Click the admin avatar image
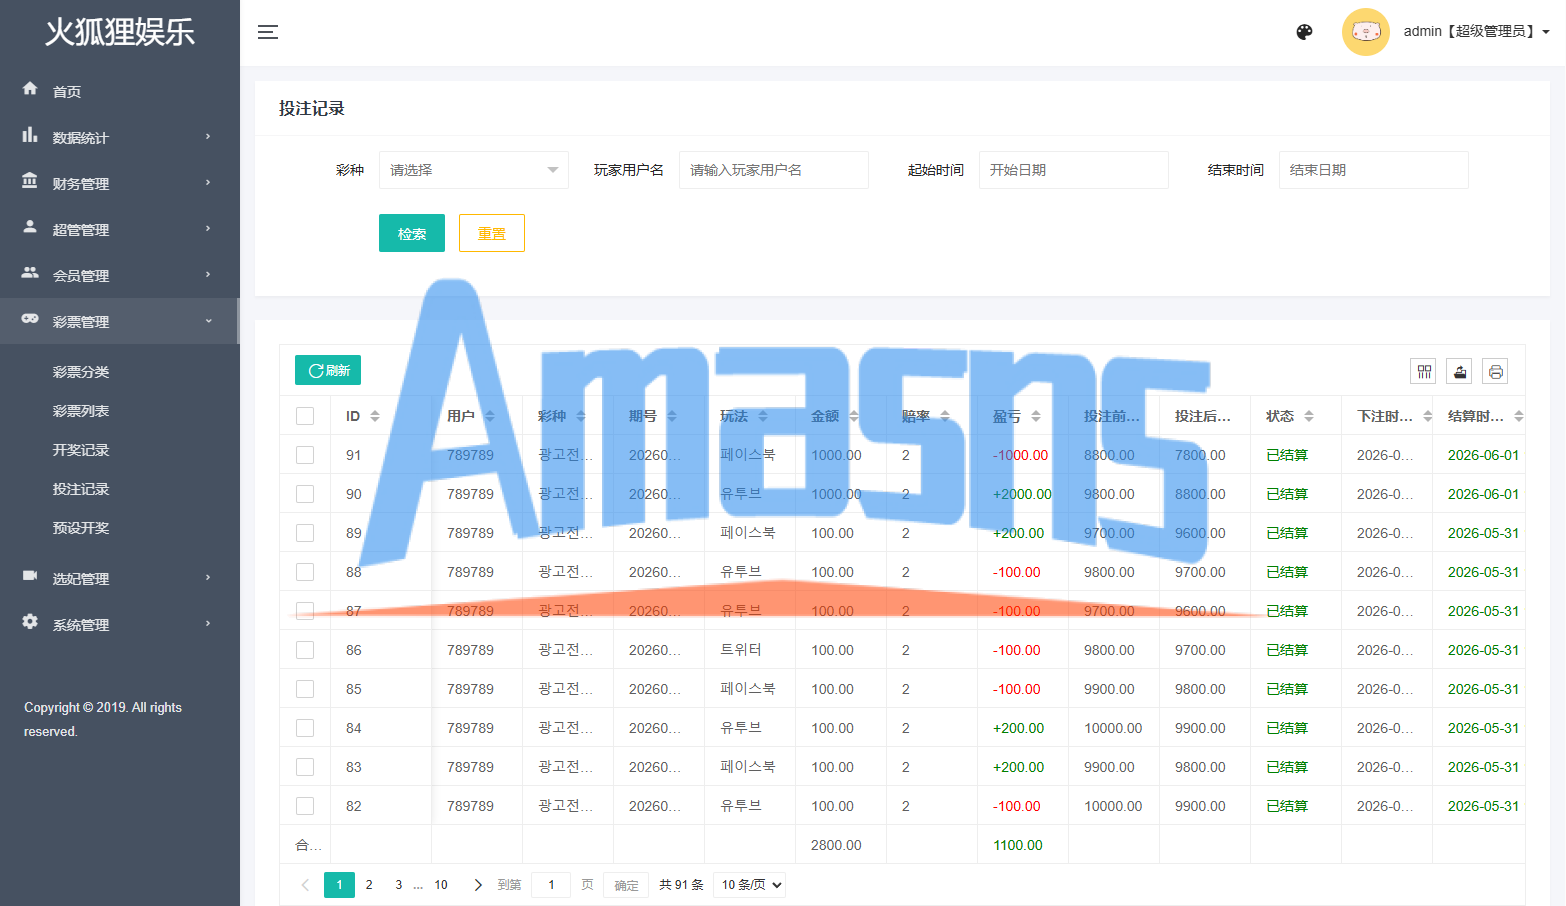The height and width of the screenshot is (906, 1566). tap(1366, 32)
